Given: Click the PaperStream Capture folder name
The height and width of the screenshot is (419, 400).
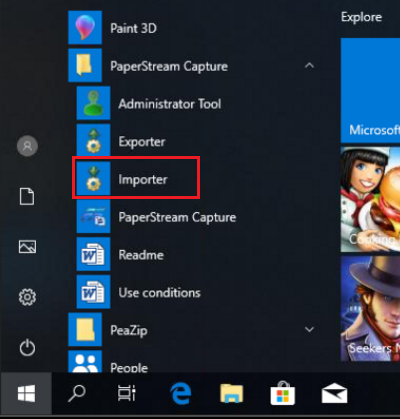Looking at the screenshot, I should [169, 66].
